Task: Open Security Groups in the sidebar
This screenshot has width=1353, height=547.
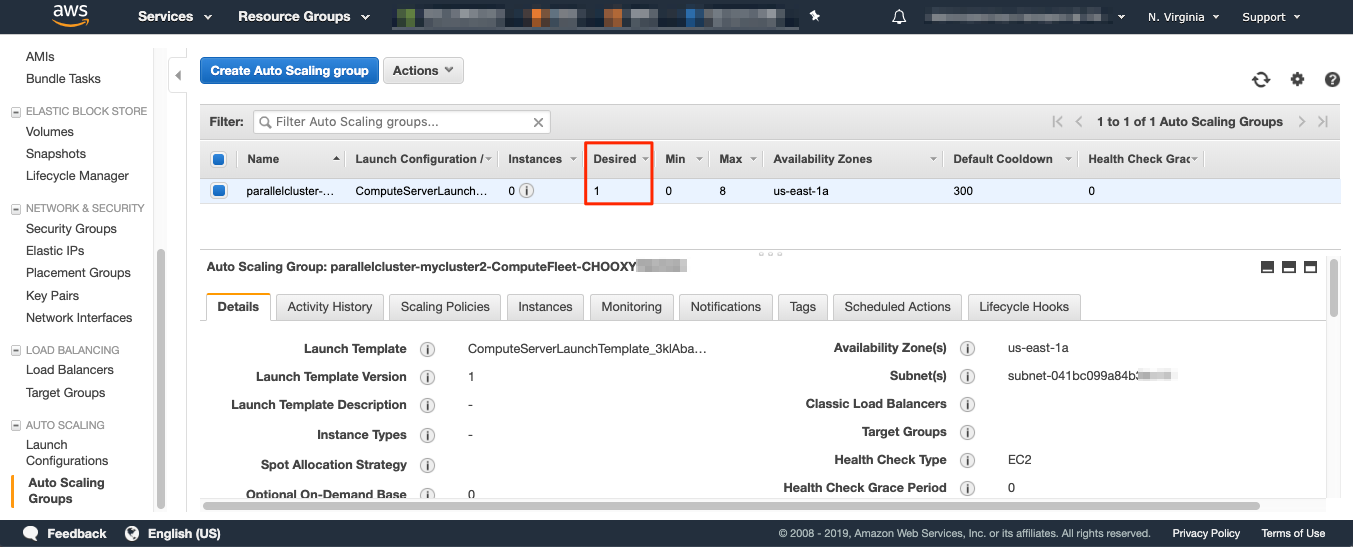Action: click(71, 229)
